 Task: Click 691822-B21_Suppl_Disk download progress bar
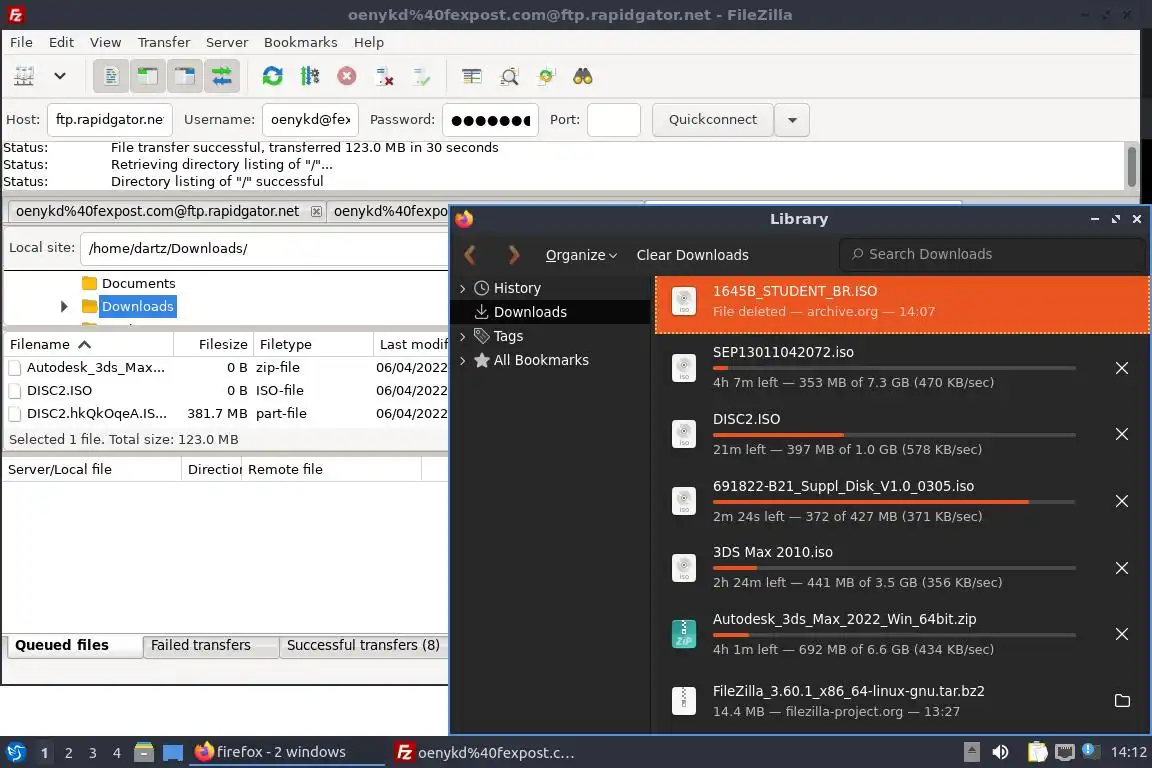click(x=894, y=502)
